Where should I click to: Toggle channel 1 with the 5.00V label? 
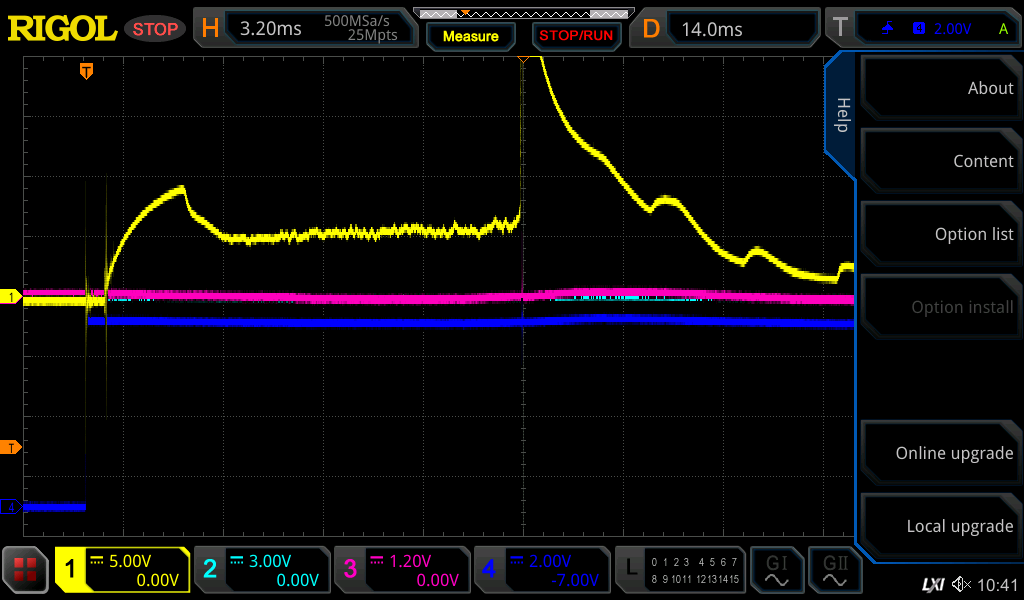(123, 570)
